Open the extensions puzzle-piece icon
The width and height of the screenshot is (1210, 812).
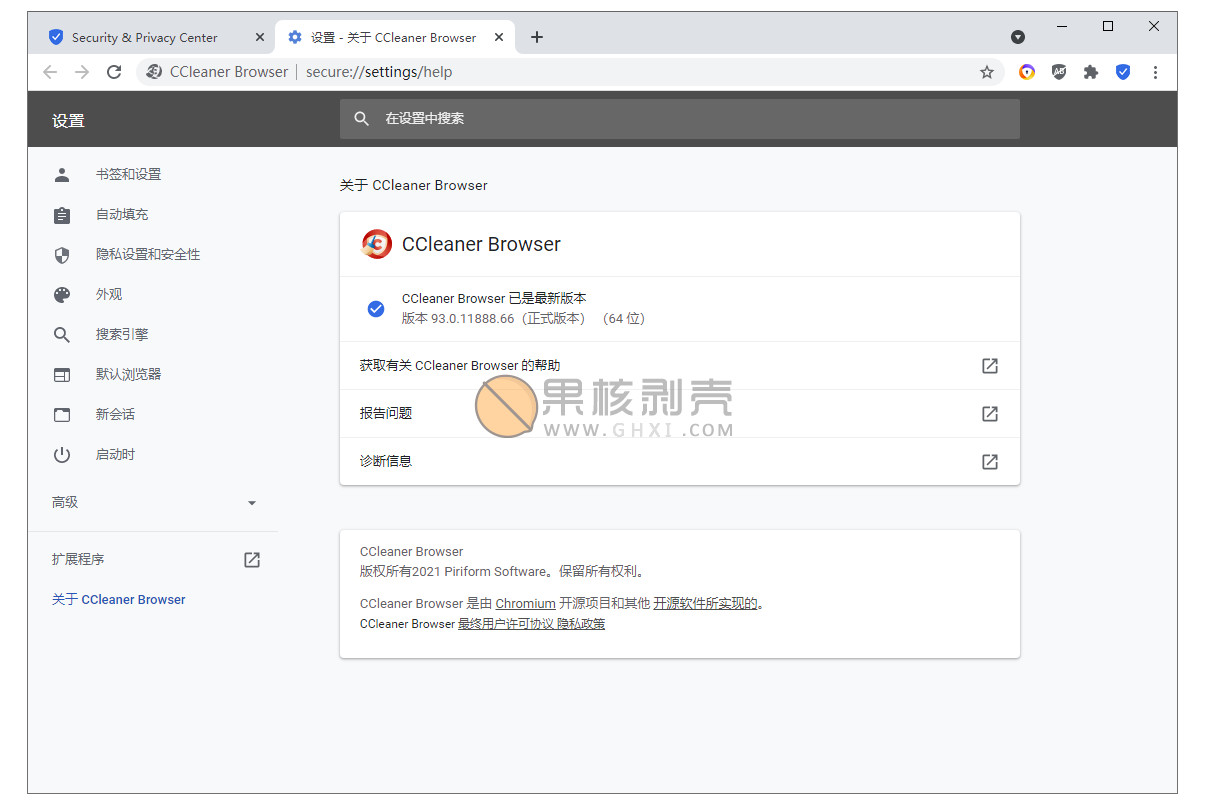coord(1091,72)
